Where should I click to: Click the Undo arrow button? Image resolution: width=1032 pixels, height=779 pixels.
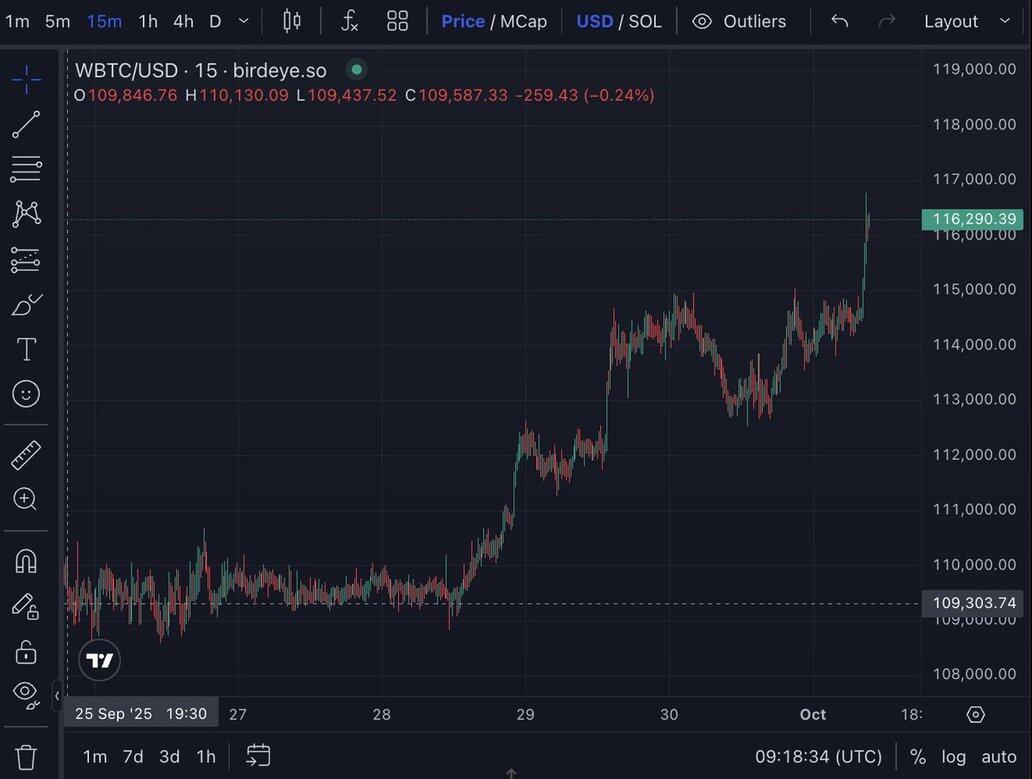[x=839, y=21]
